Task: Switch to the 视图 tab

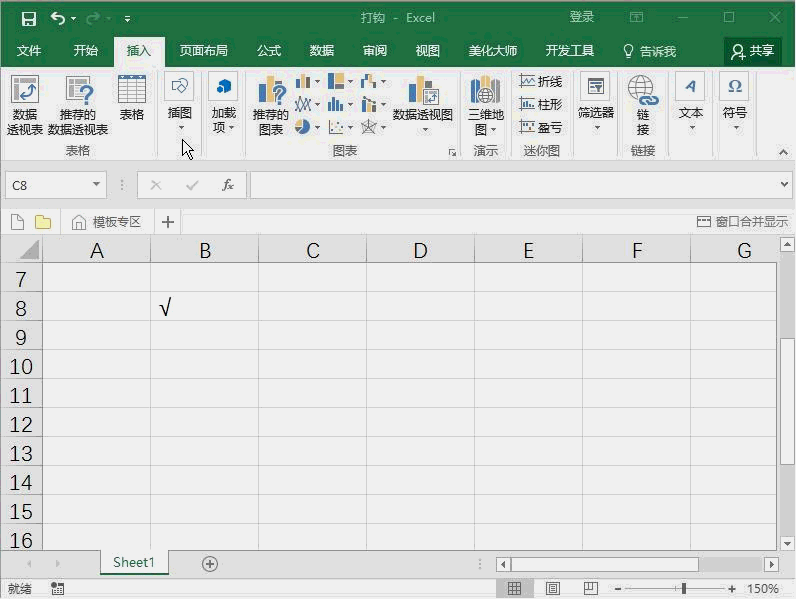Action: pyautogui.click(x=427, y=51)
